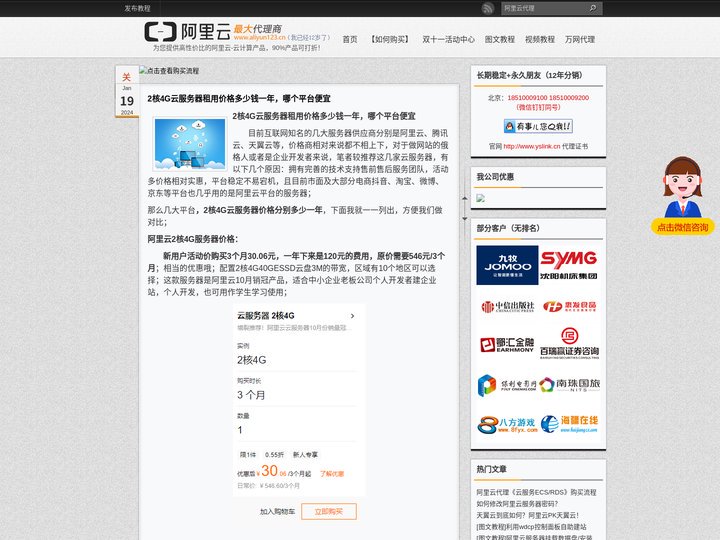Click the 热门文章 section heading
Image resolution: width=720 pixels, height=540 pixels.
(491, 469)
